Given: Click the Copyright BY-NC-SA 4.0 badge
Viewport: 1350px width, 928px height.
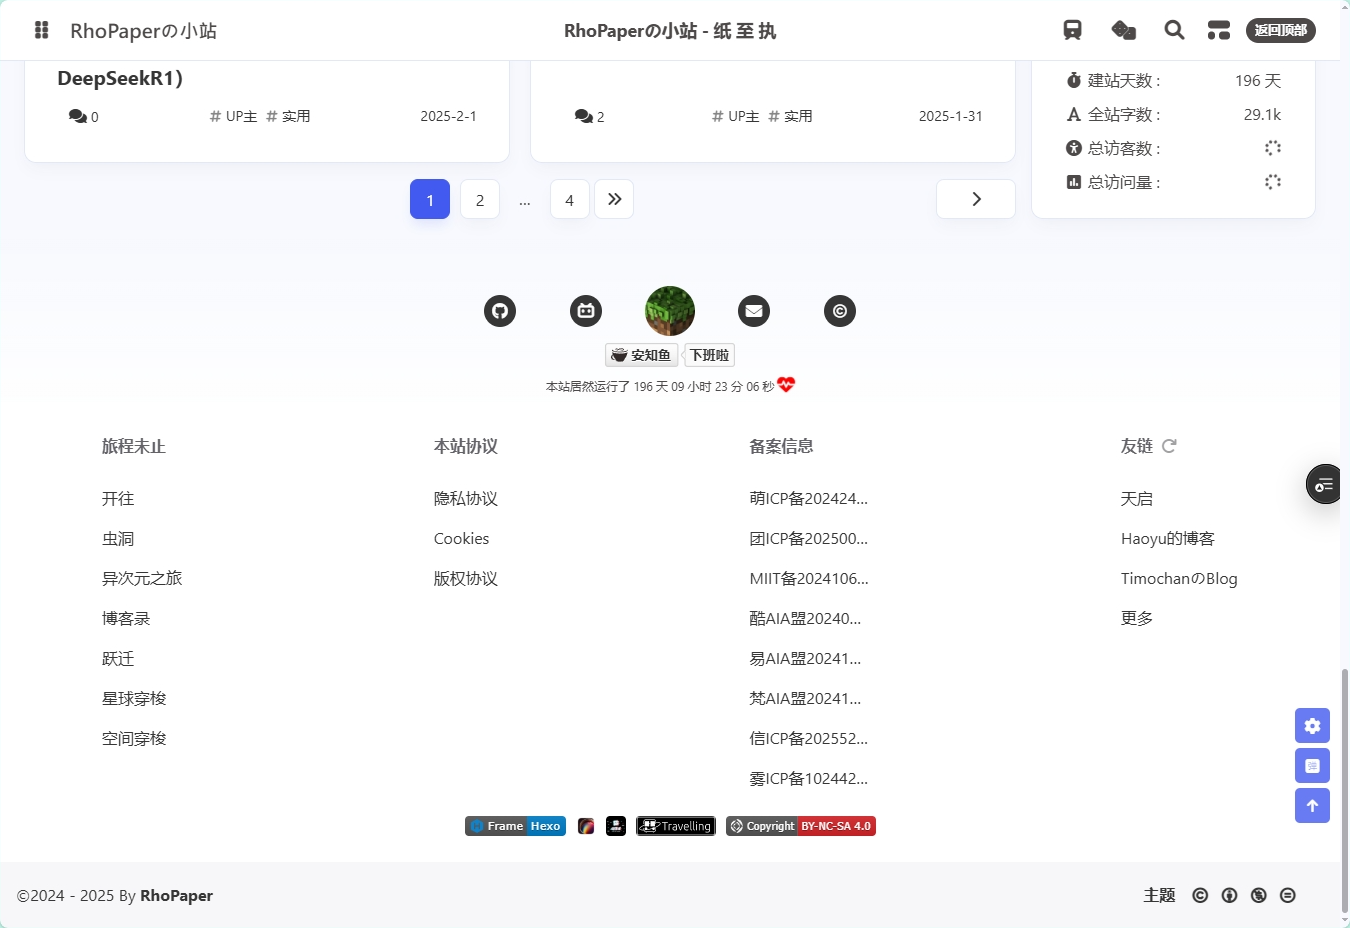Looking at the screenshot, I should point(800,826).
